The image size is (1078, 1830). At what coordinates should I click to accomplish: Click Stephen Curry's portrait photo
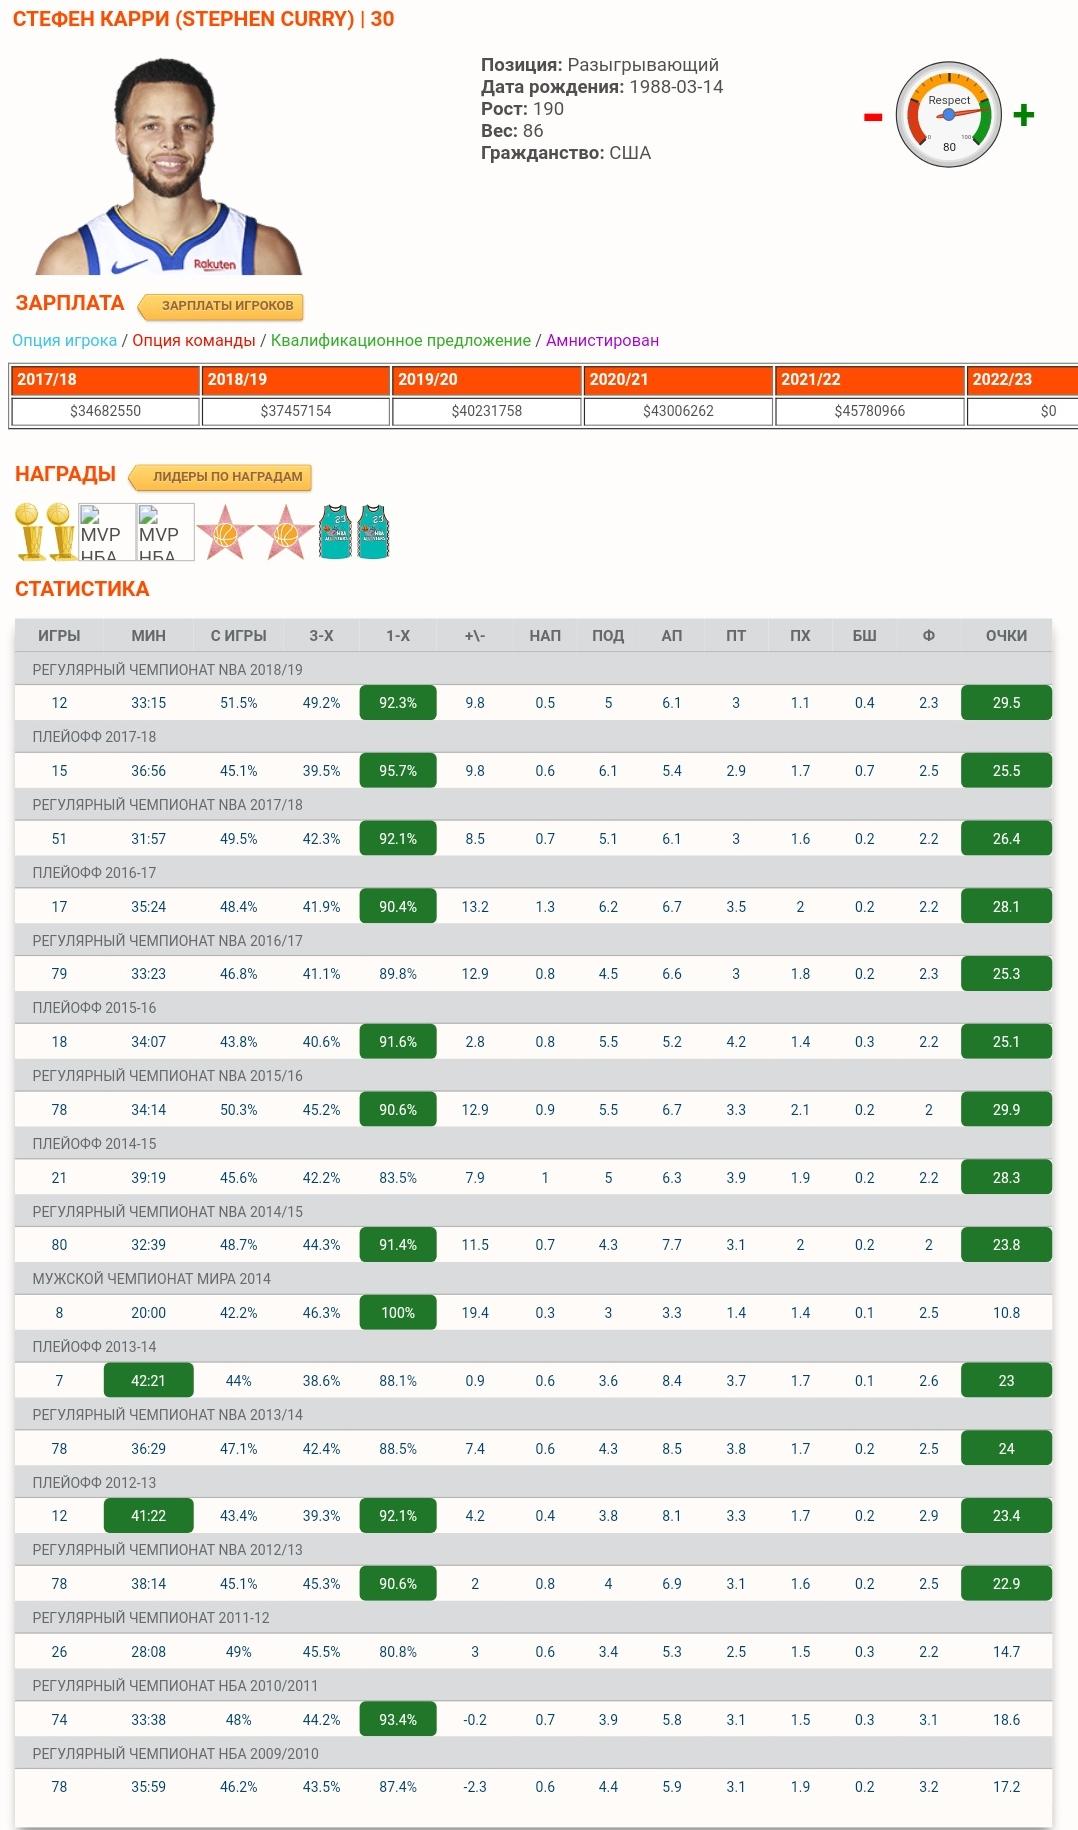[x=168, y=165]
